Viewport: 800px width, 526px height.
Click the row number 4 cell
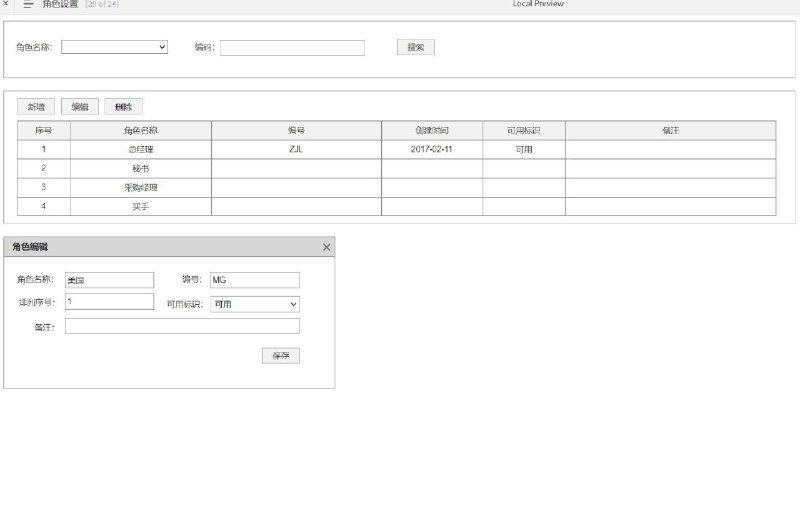click(x=44, y=207)
